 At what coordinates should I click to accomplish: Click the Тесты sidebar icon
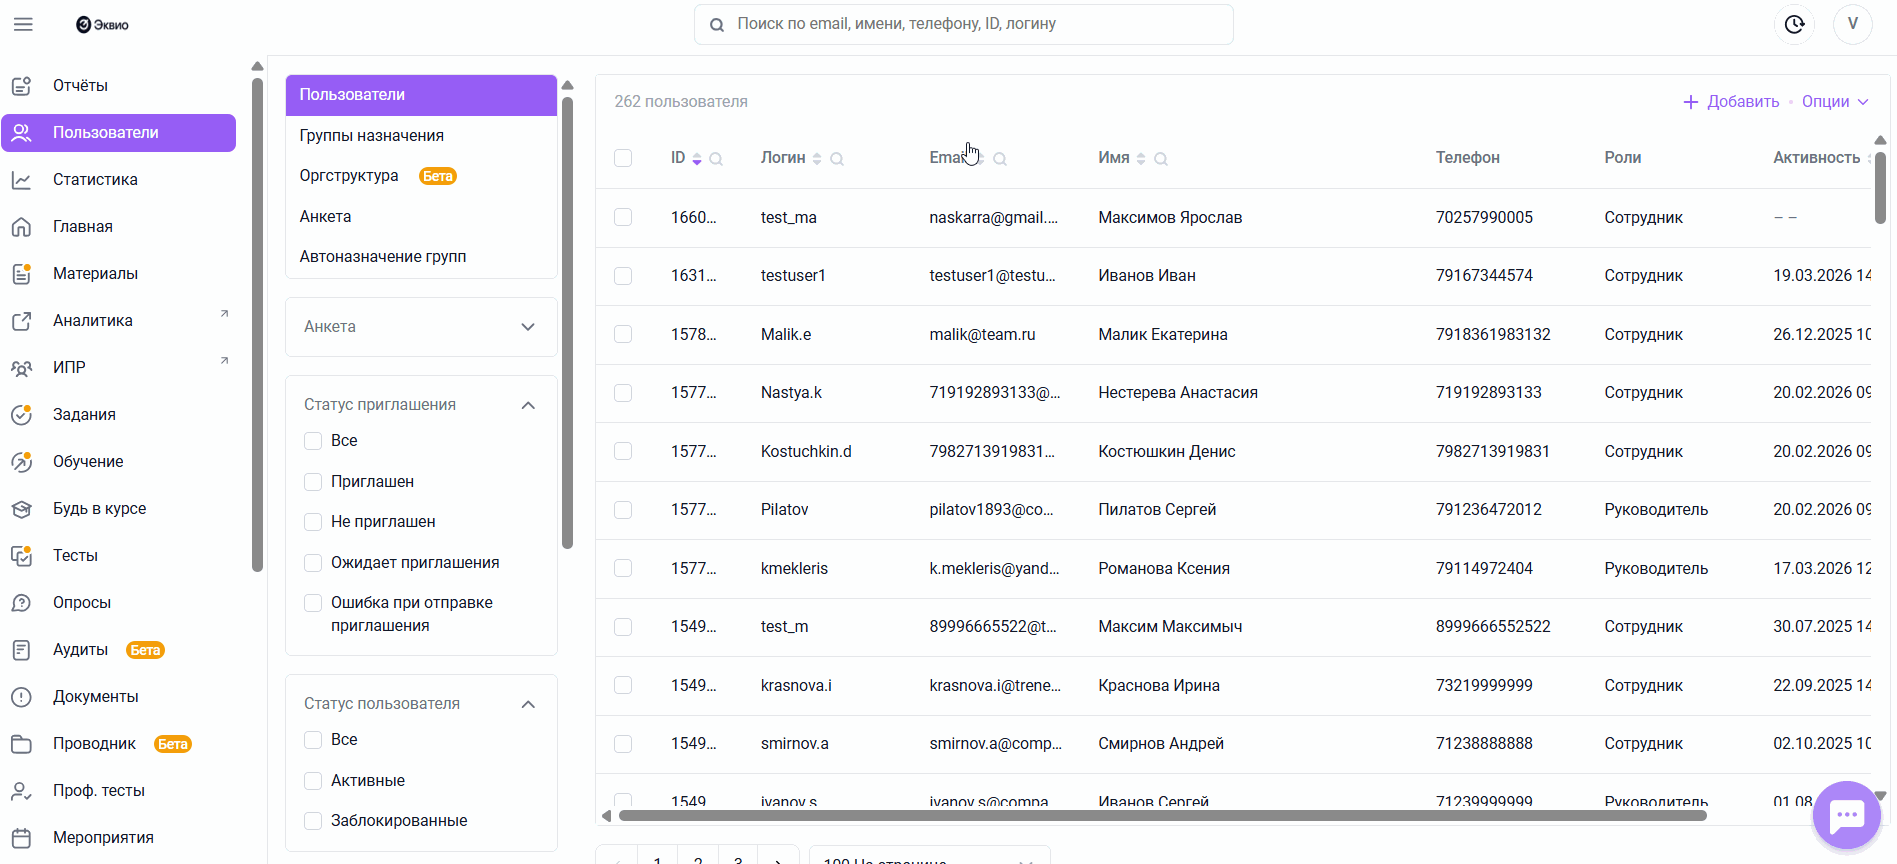pos(22,556)
